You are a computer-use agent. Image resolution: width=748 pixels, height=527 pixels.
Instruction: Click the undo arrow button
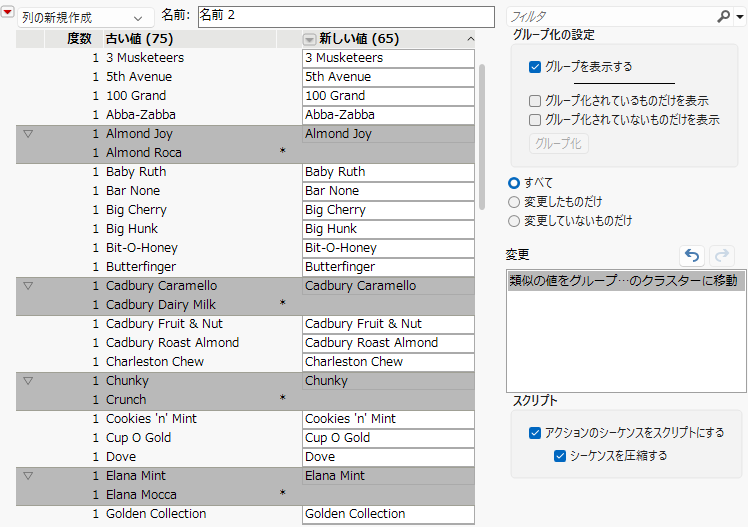point(692,256)
